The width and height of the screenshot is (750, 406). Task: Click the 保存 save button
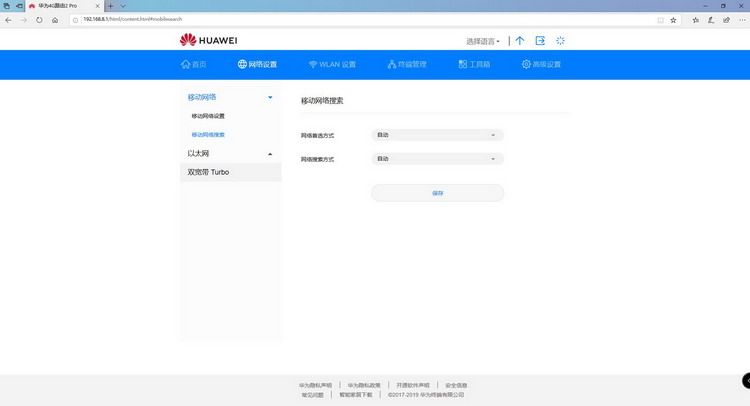click(437, 193)
